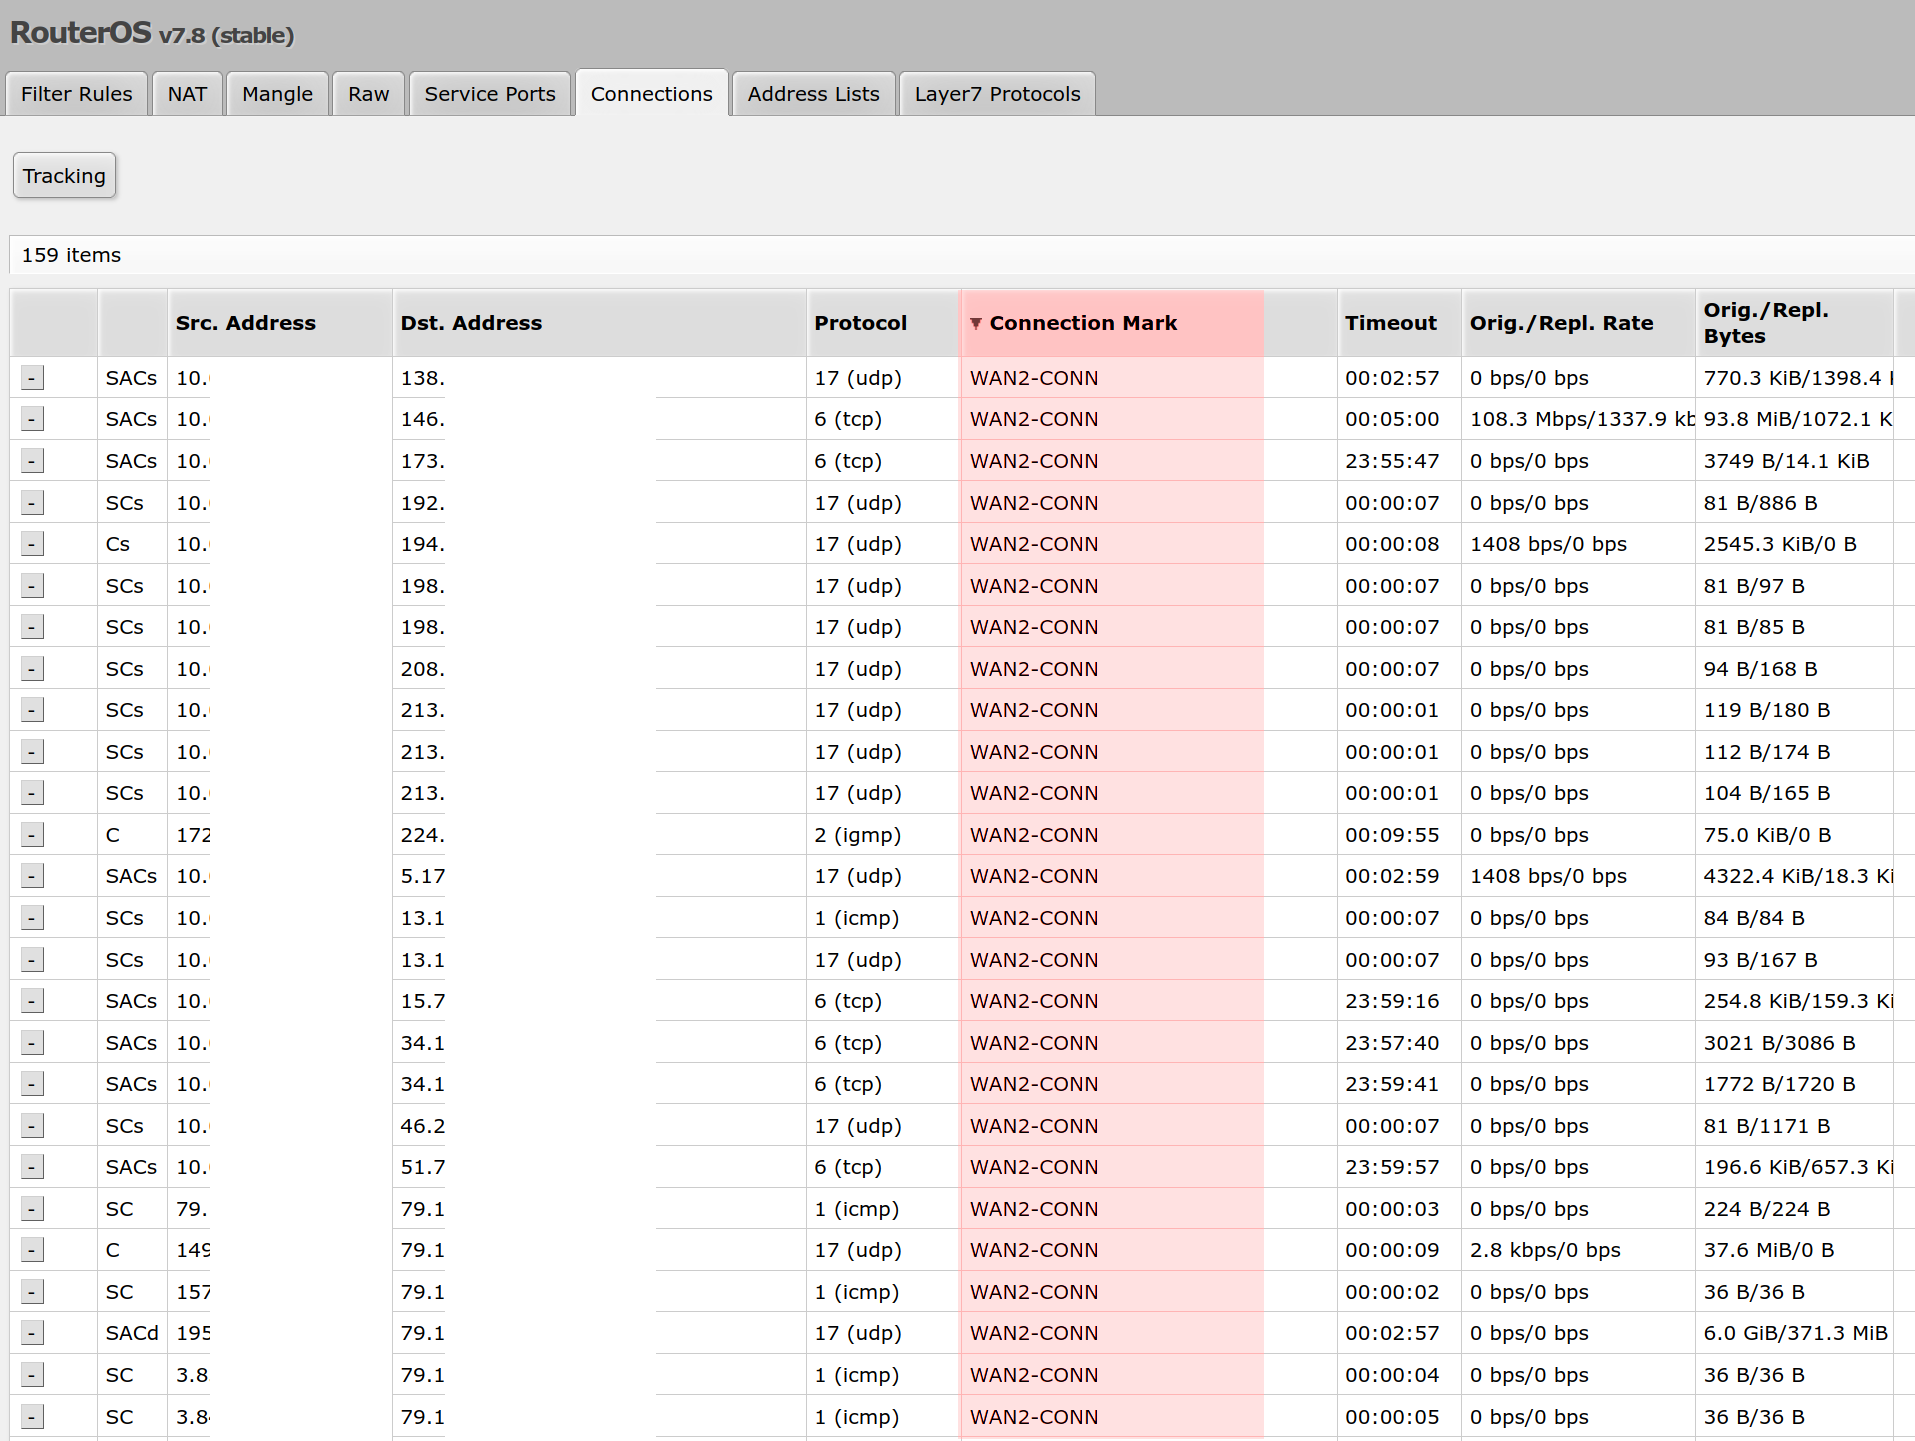The image size is (1915, 1441).
Task: Remove the icmp connection with 224 B/224 B
Action: point(32,1209)
